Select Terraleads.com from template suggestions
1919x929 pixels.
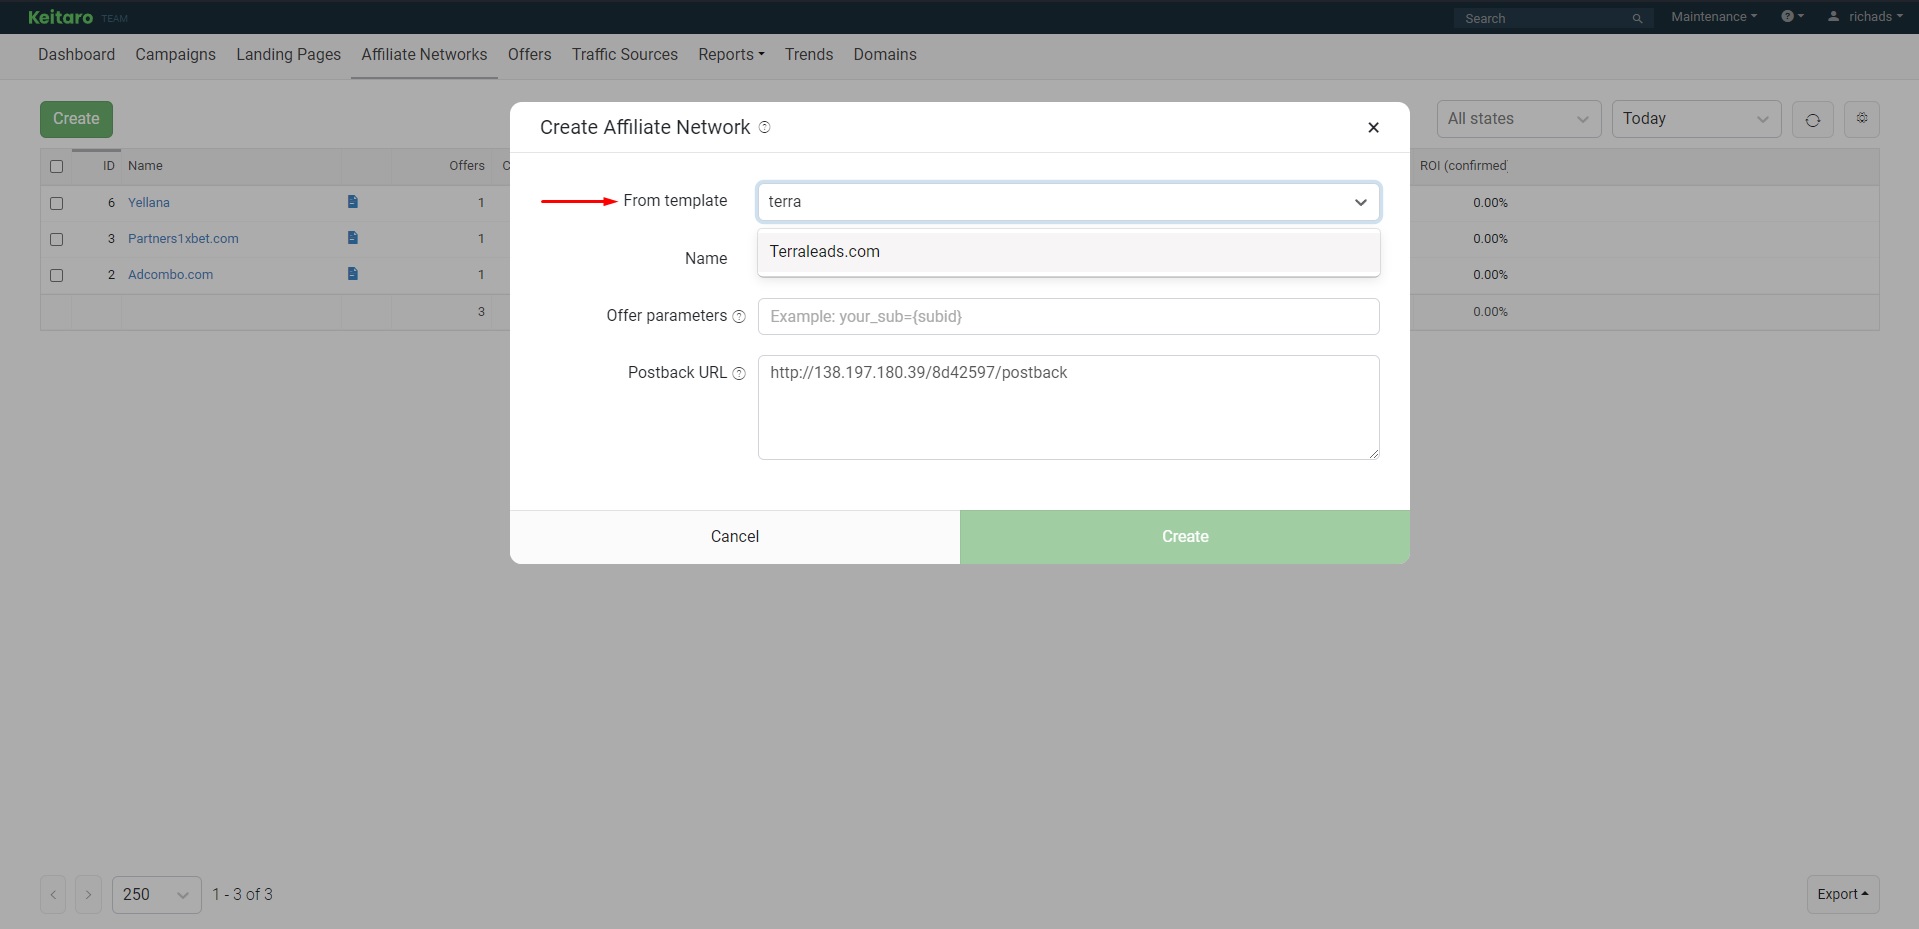tap(1068, 252)
